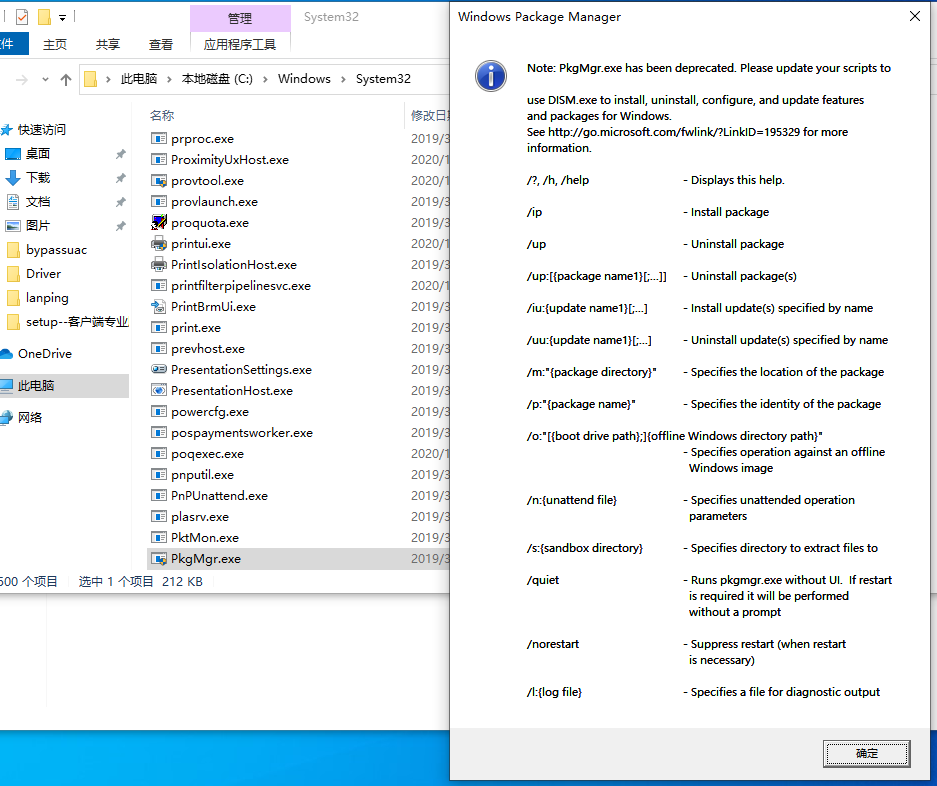
Task: Select OneDrive in navigation pane
Action: [x=44, y=354]
